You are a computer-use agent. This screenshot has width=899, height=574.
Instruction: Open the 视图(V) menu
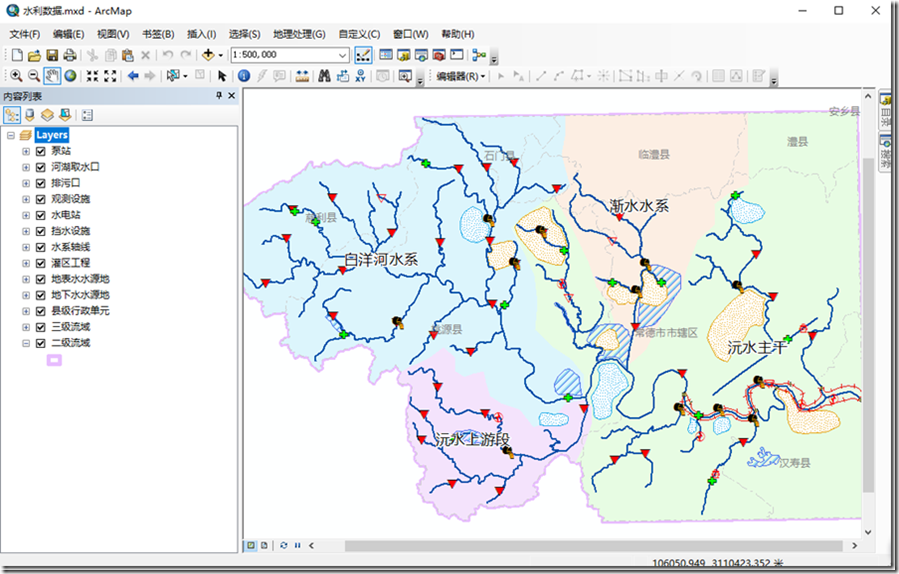pyautogui.click(x=113, y=34)
